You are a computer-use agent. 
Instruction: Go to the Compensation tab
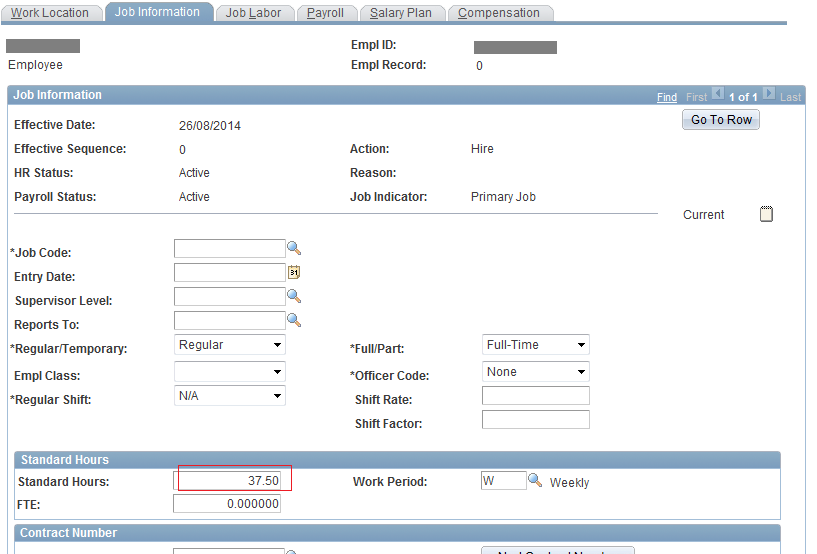(499, 13)
